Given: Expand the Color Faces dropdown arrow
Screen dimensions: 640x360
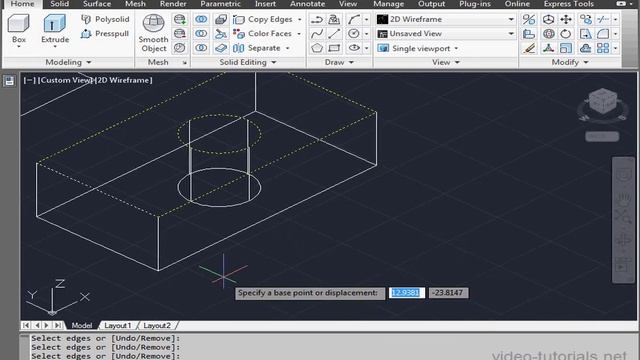Looking at the screenshot, I should tap(299, 33).
